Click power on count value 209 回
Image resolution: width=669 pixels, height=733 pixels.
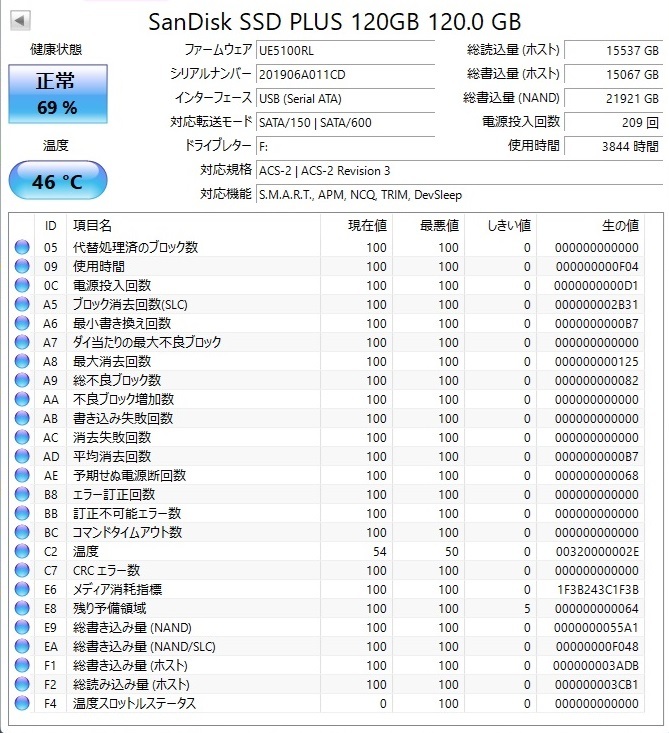(613, 122)
